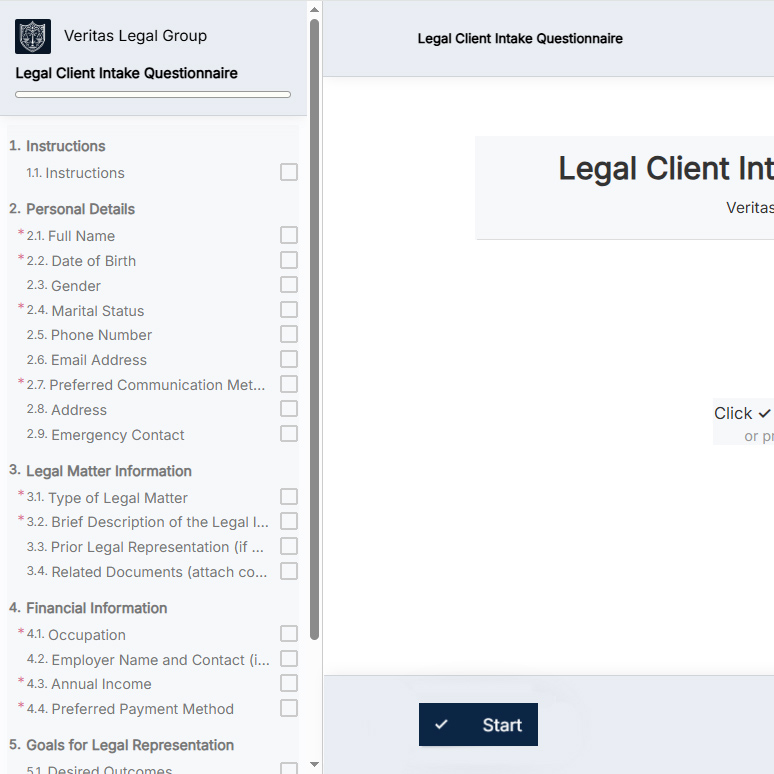This screenshot has height=774, width=774.
Task: Click the checkmark icon in Start button
Action: 441,724
